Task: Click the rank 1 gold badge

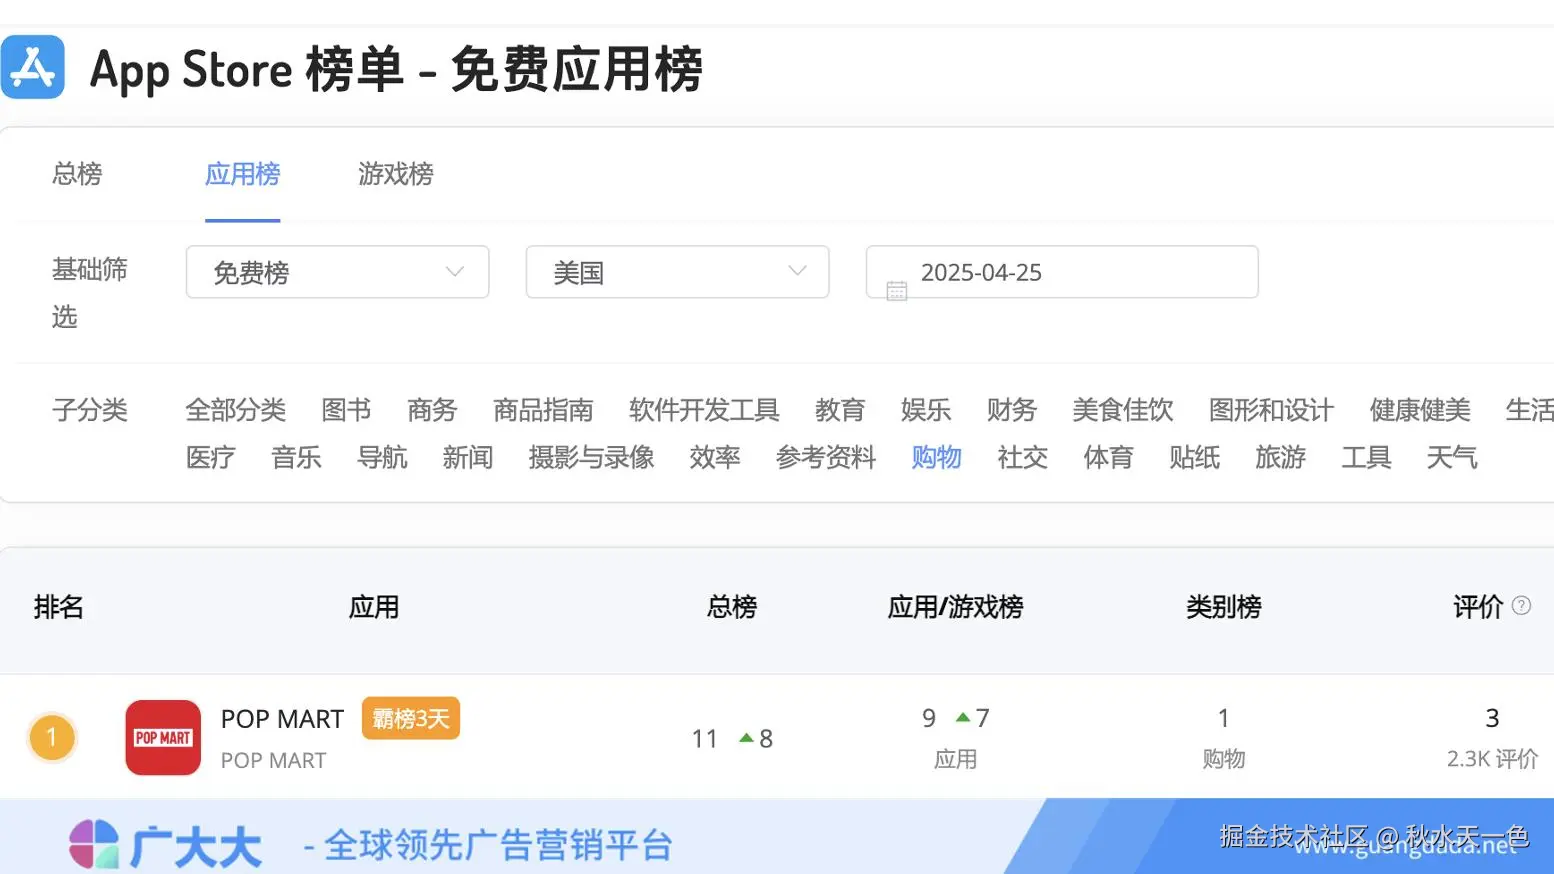Action: tap(52, 738)
